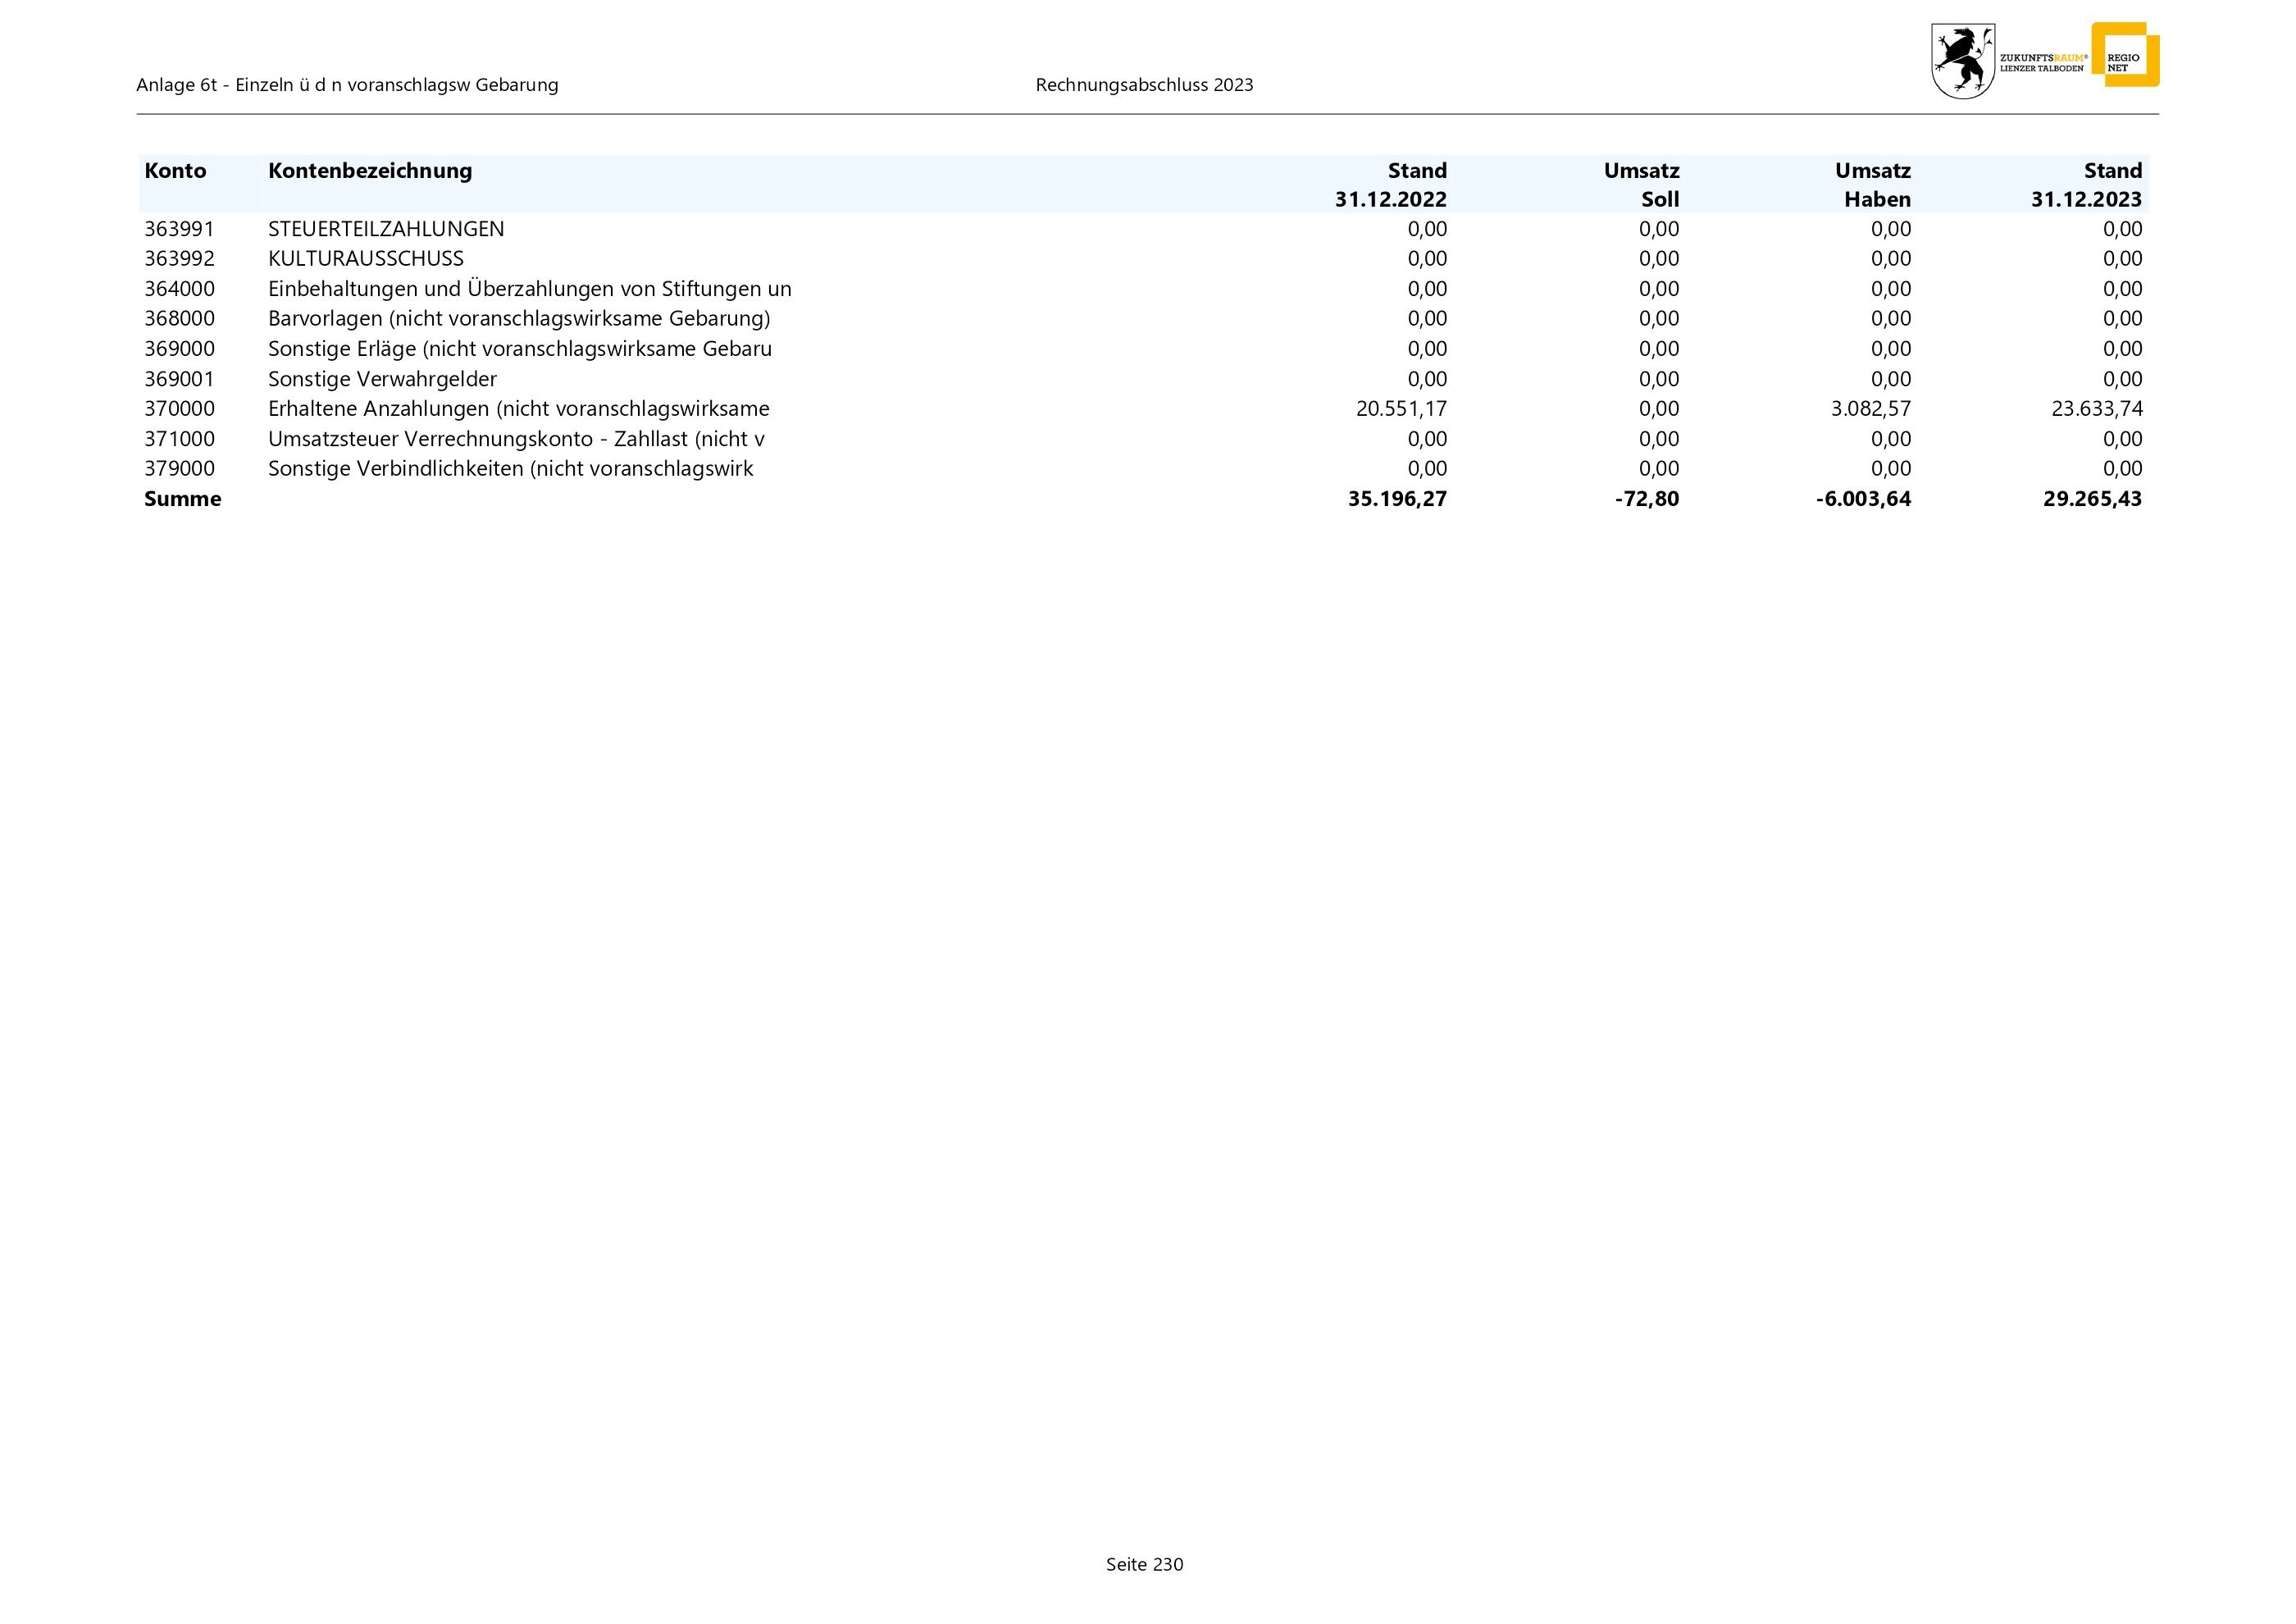
Task: Select account number 363991
Action: pos(180,229)
